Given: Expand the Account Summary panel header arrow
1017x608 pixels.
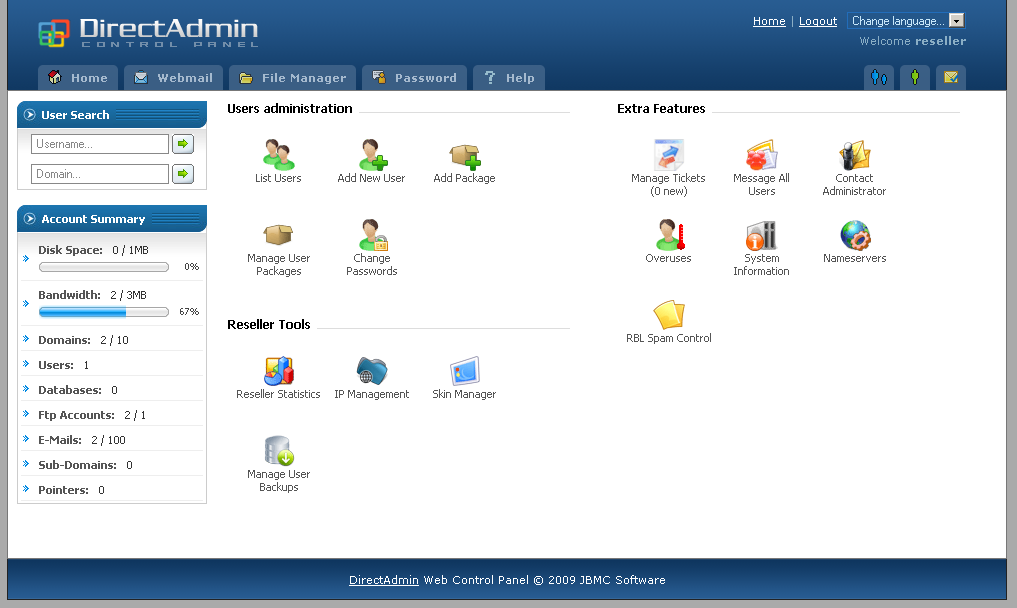Looking at the screenshot, I should [x=29, y=219].
